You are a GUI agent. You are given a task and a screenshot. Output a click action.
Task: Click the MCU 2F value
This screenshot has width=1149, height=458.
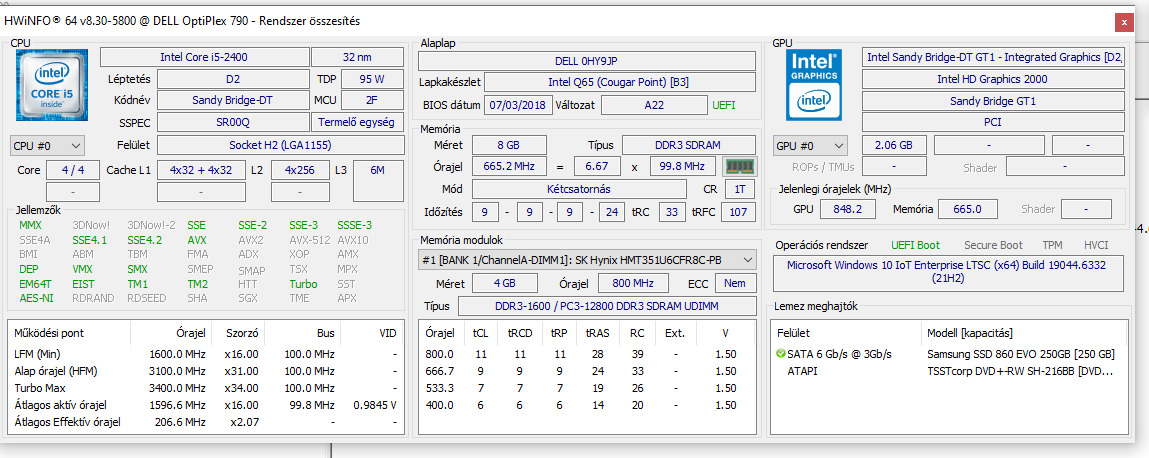click(372, 100)
